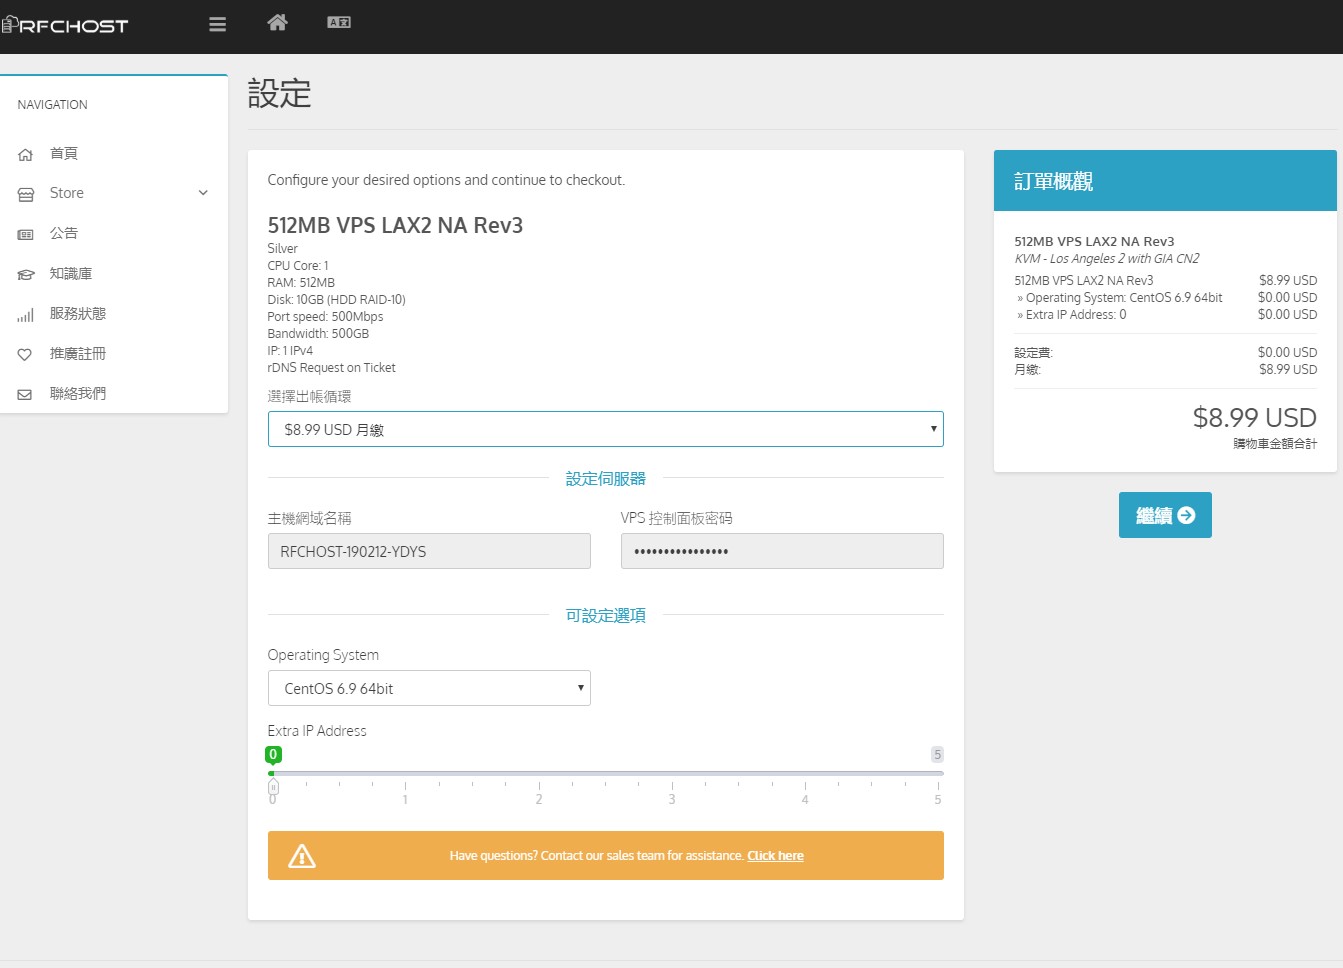Click the RFCHOST logo
Image resolution: width=1343 pixels, height=968 pixels.
tap(65, 25)
